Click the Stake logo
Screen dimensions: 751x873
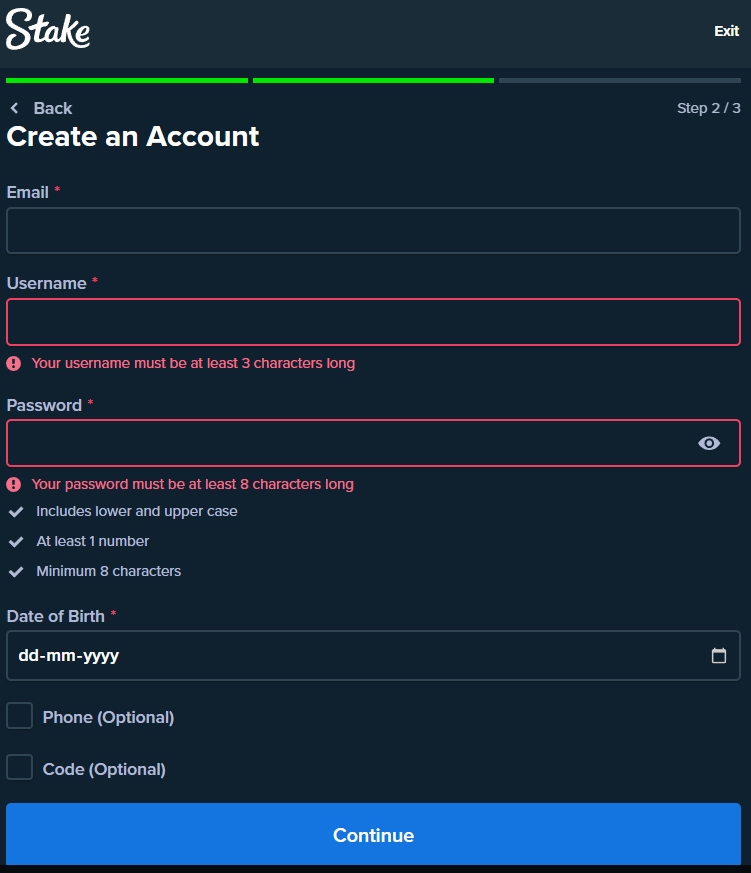(48, 30)
